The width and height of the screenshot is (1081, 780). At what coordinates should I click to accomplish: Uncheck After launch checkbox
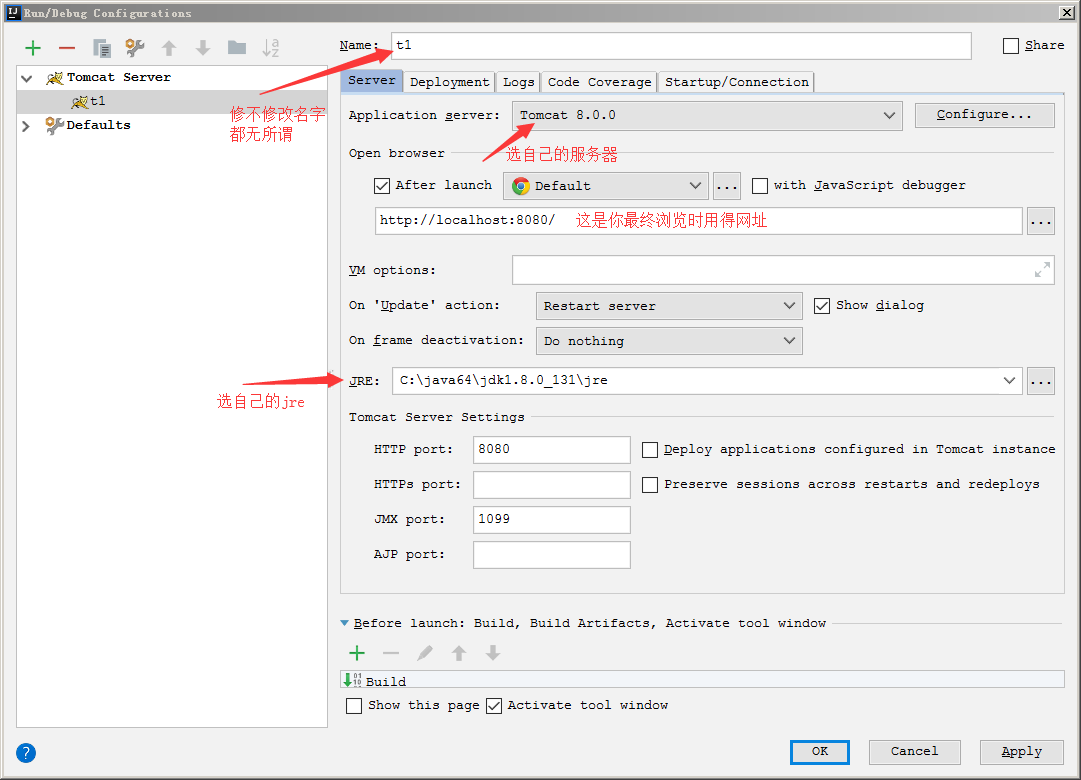point(382,186)
